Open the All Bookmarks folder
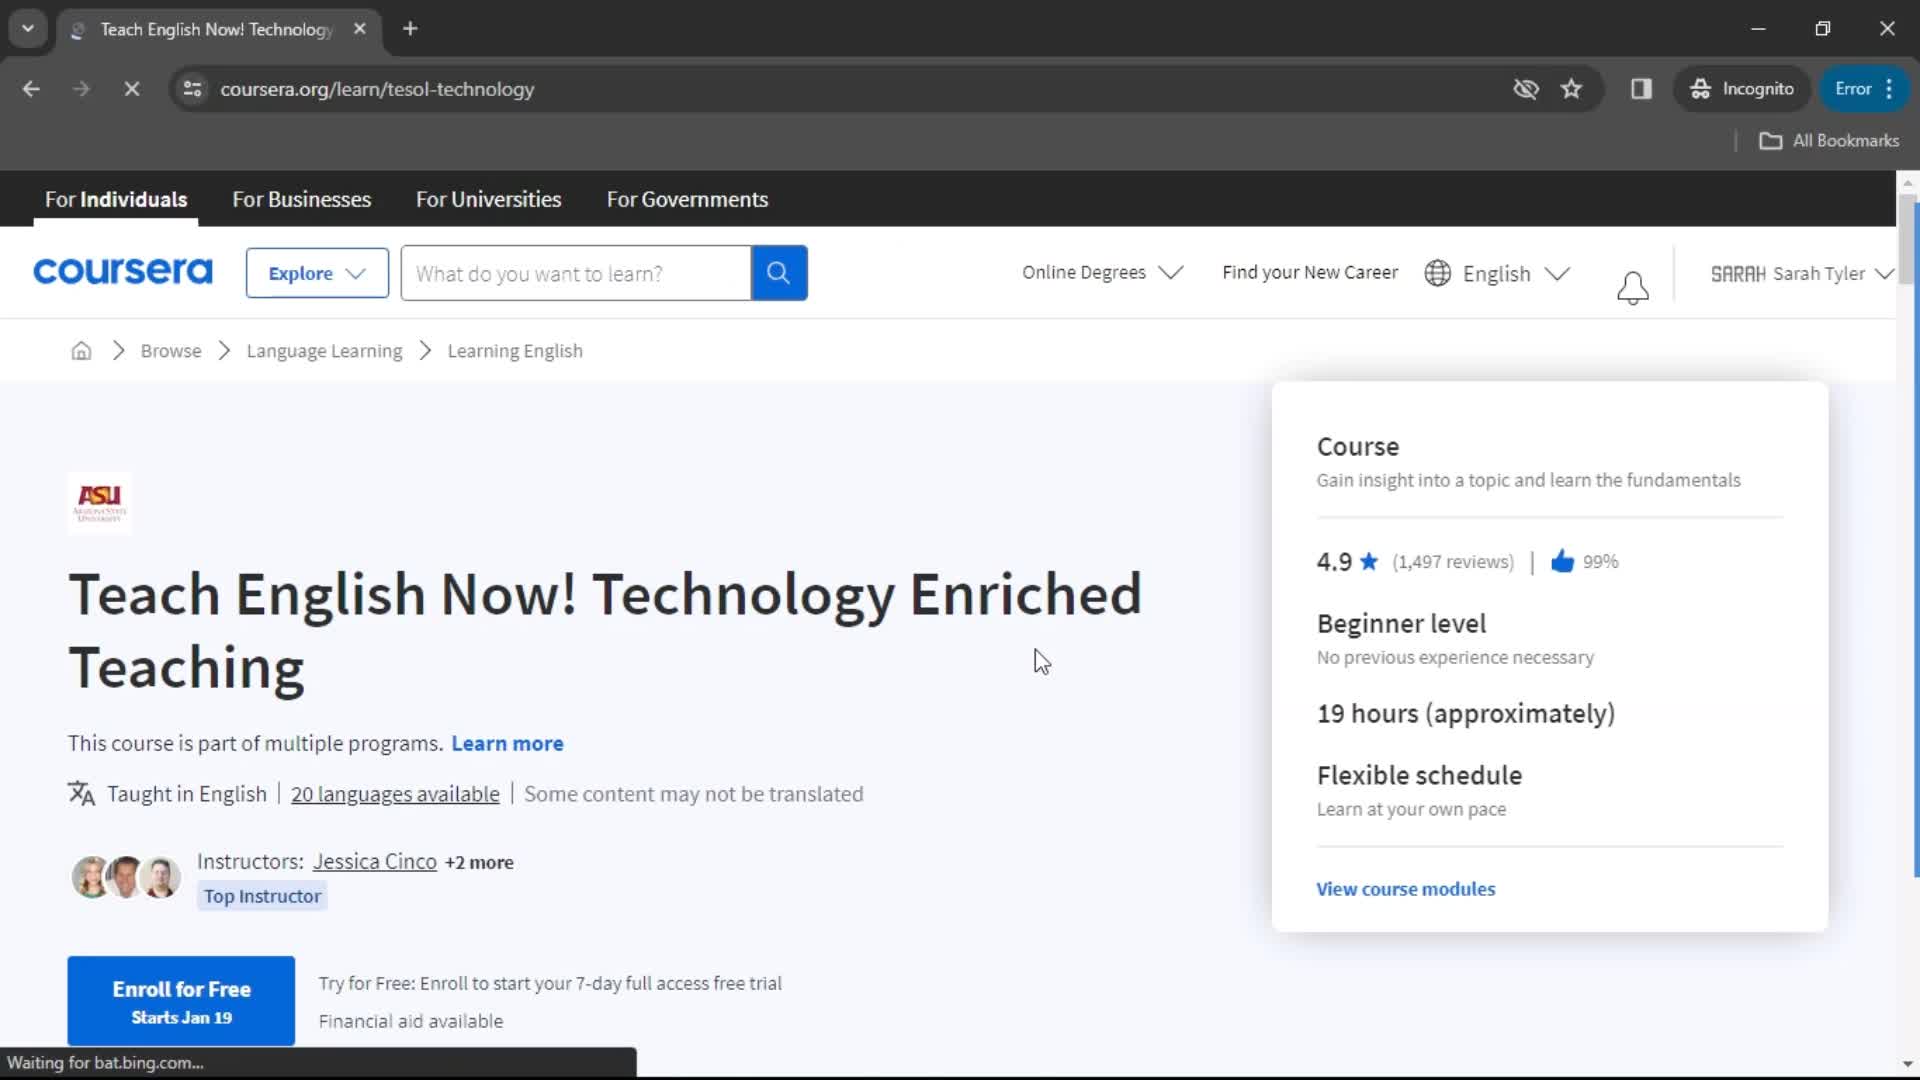 pos(1829,141)
